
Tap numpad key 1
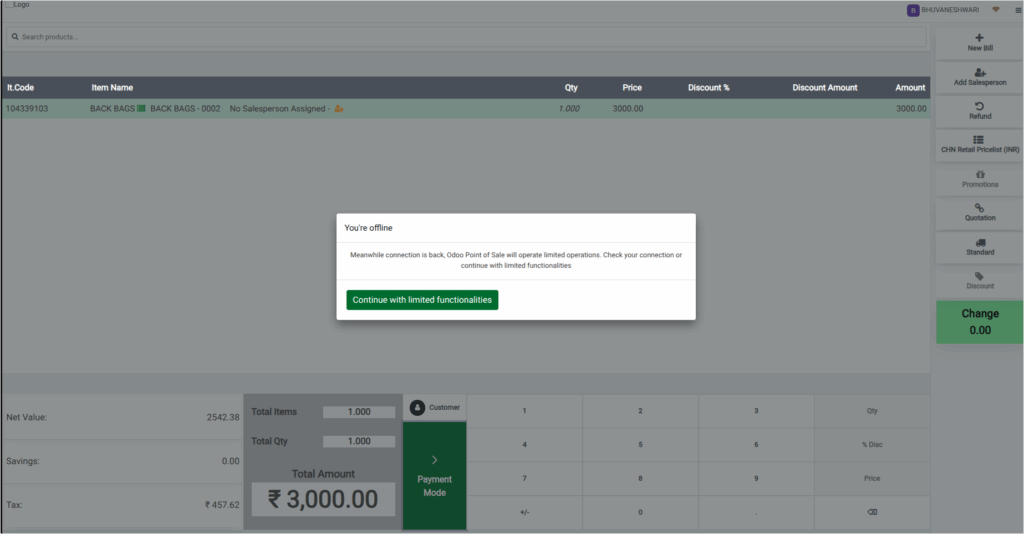(524, 411)
